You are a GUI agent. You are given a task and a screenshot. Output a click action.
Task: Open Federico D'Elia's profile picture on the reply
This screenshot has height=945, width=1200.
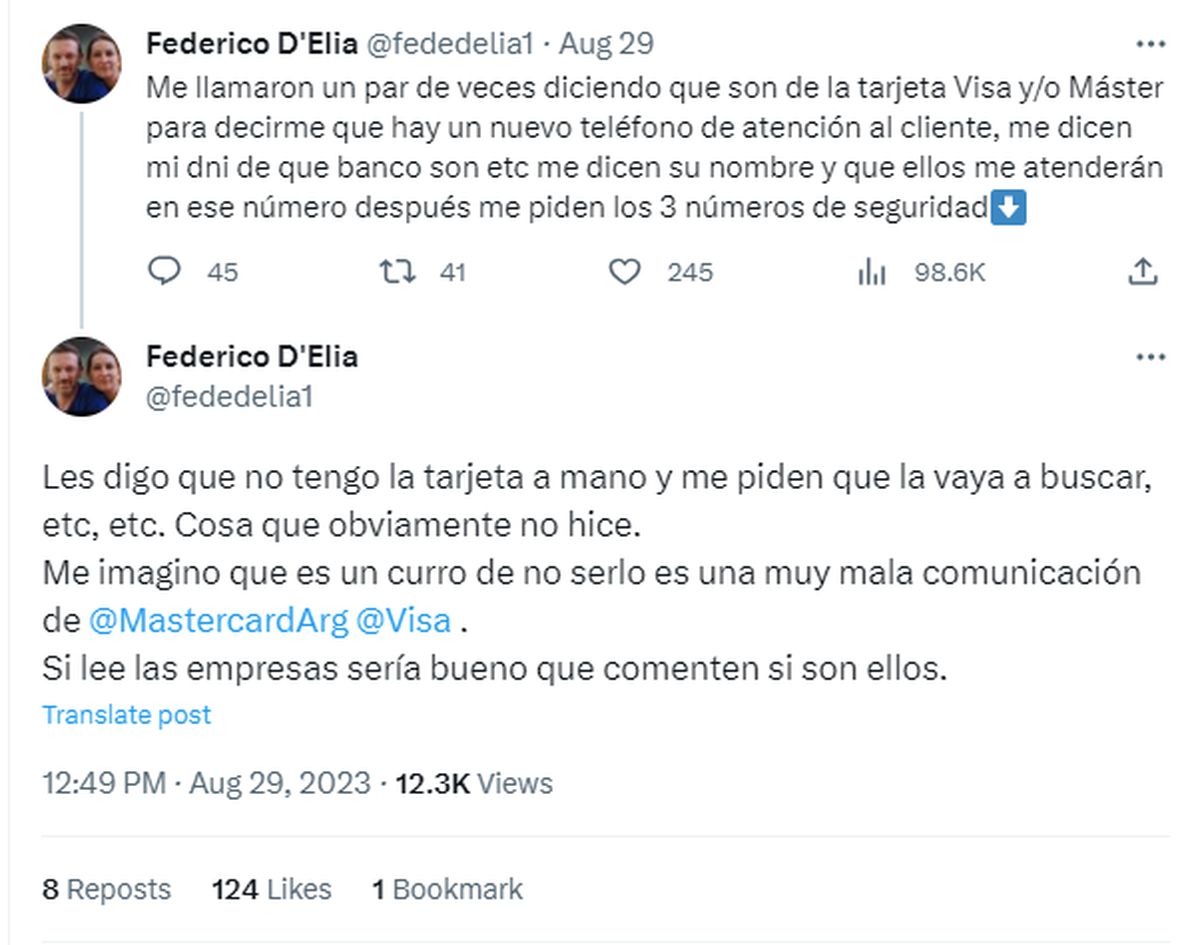[81, 376]
